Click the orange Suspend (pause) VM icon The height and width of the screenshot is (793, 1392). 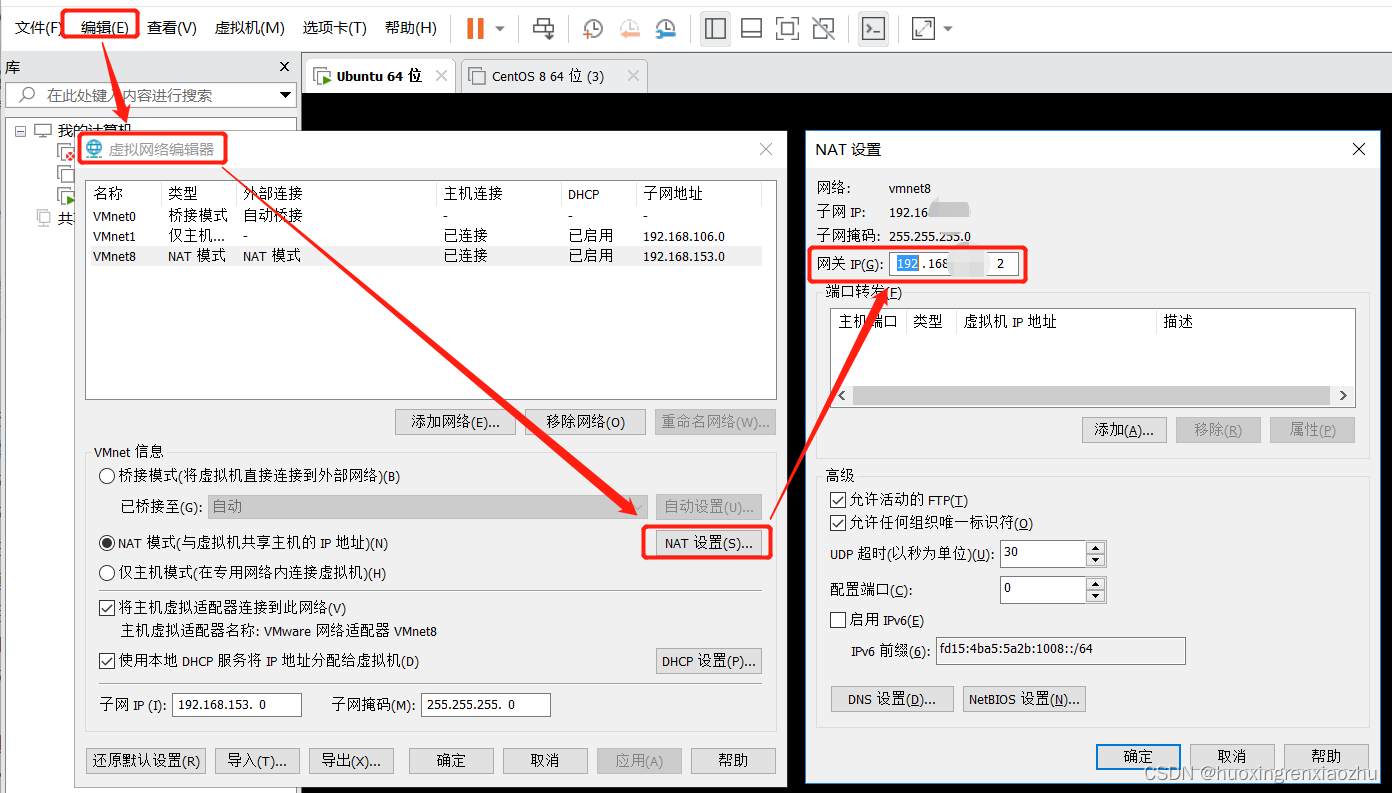475,28
